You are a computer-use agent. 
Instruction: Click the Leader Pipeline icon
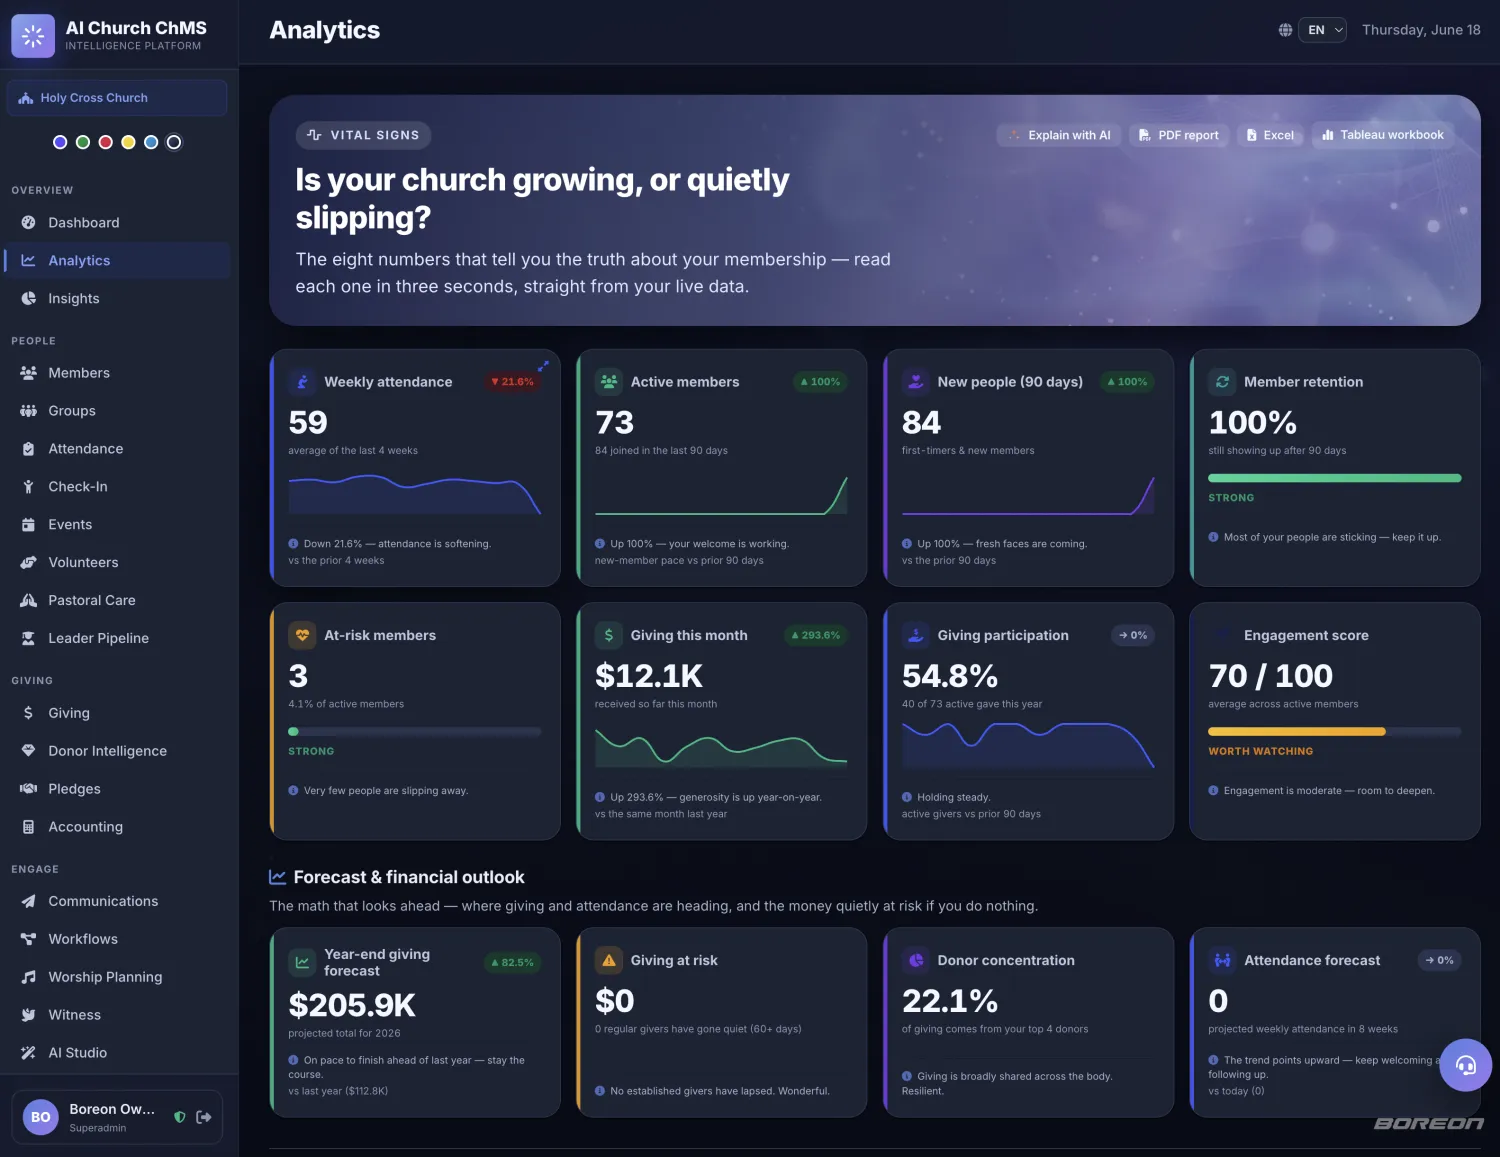[x=28, y=639]
